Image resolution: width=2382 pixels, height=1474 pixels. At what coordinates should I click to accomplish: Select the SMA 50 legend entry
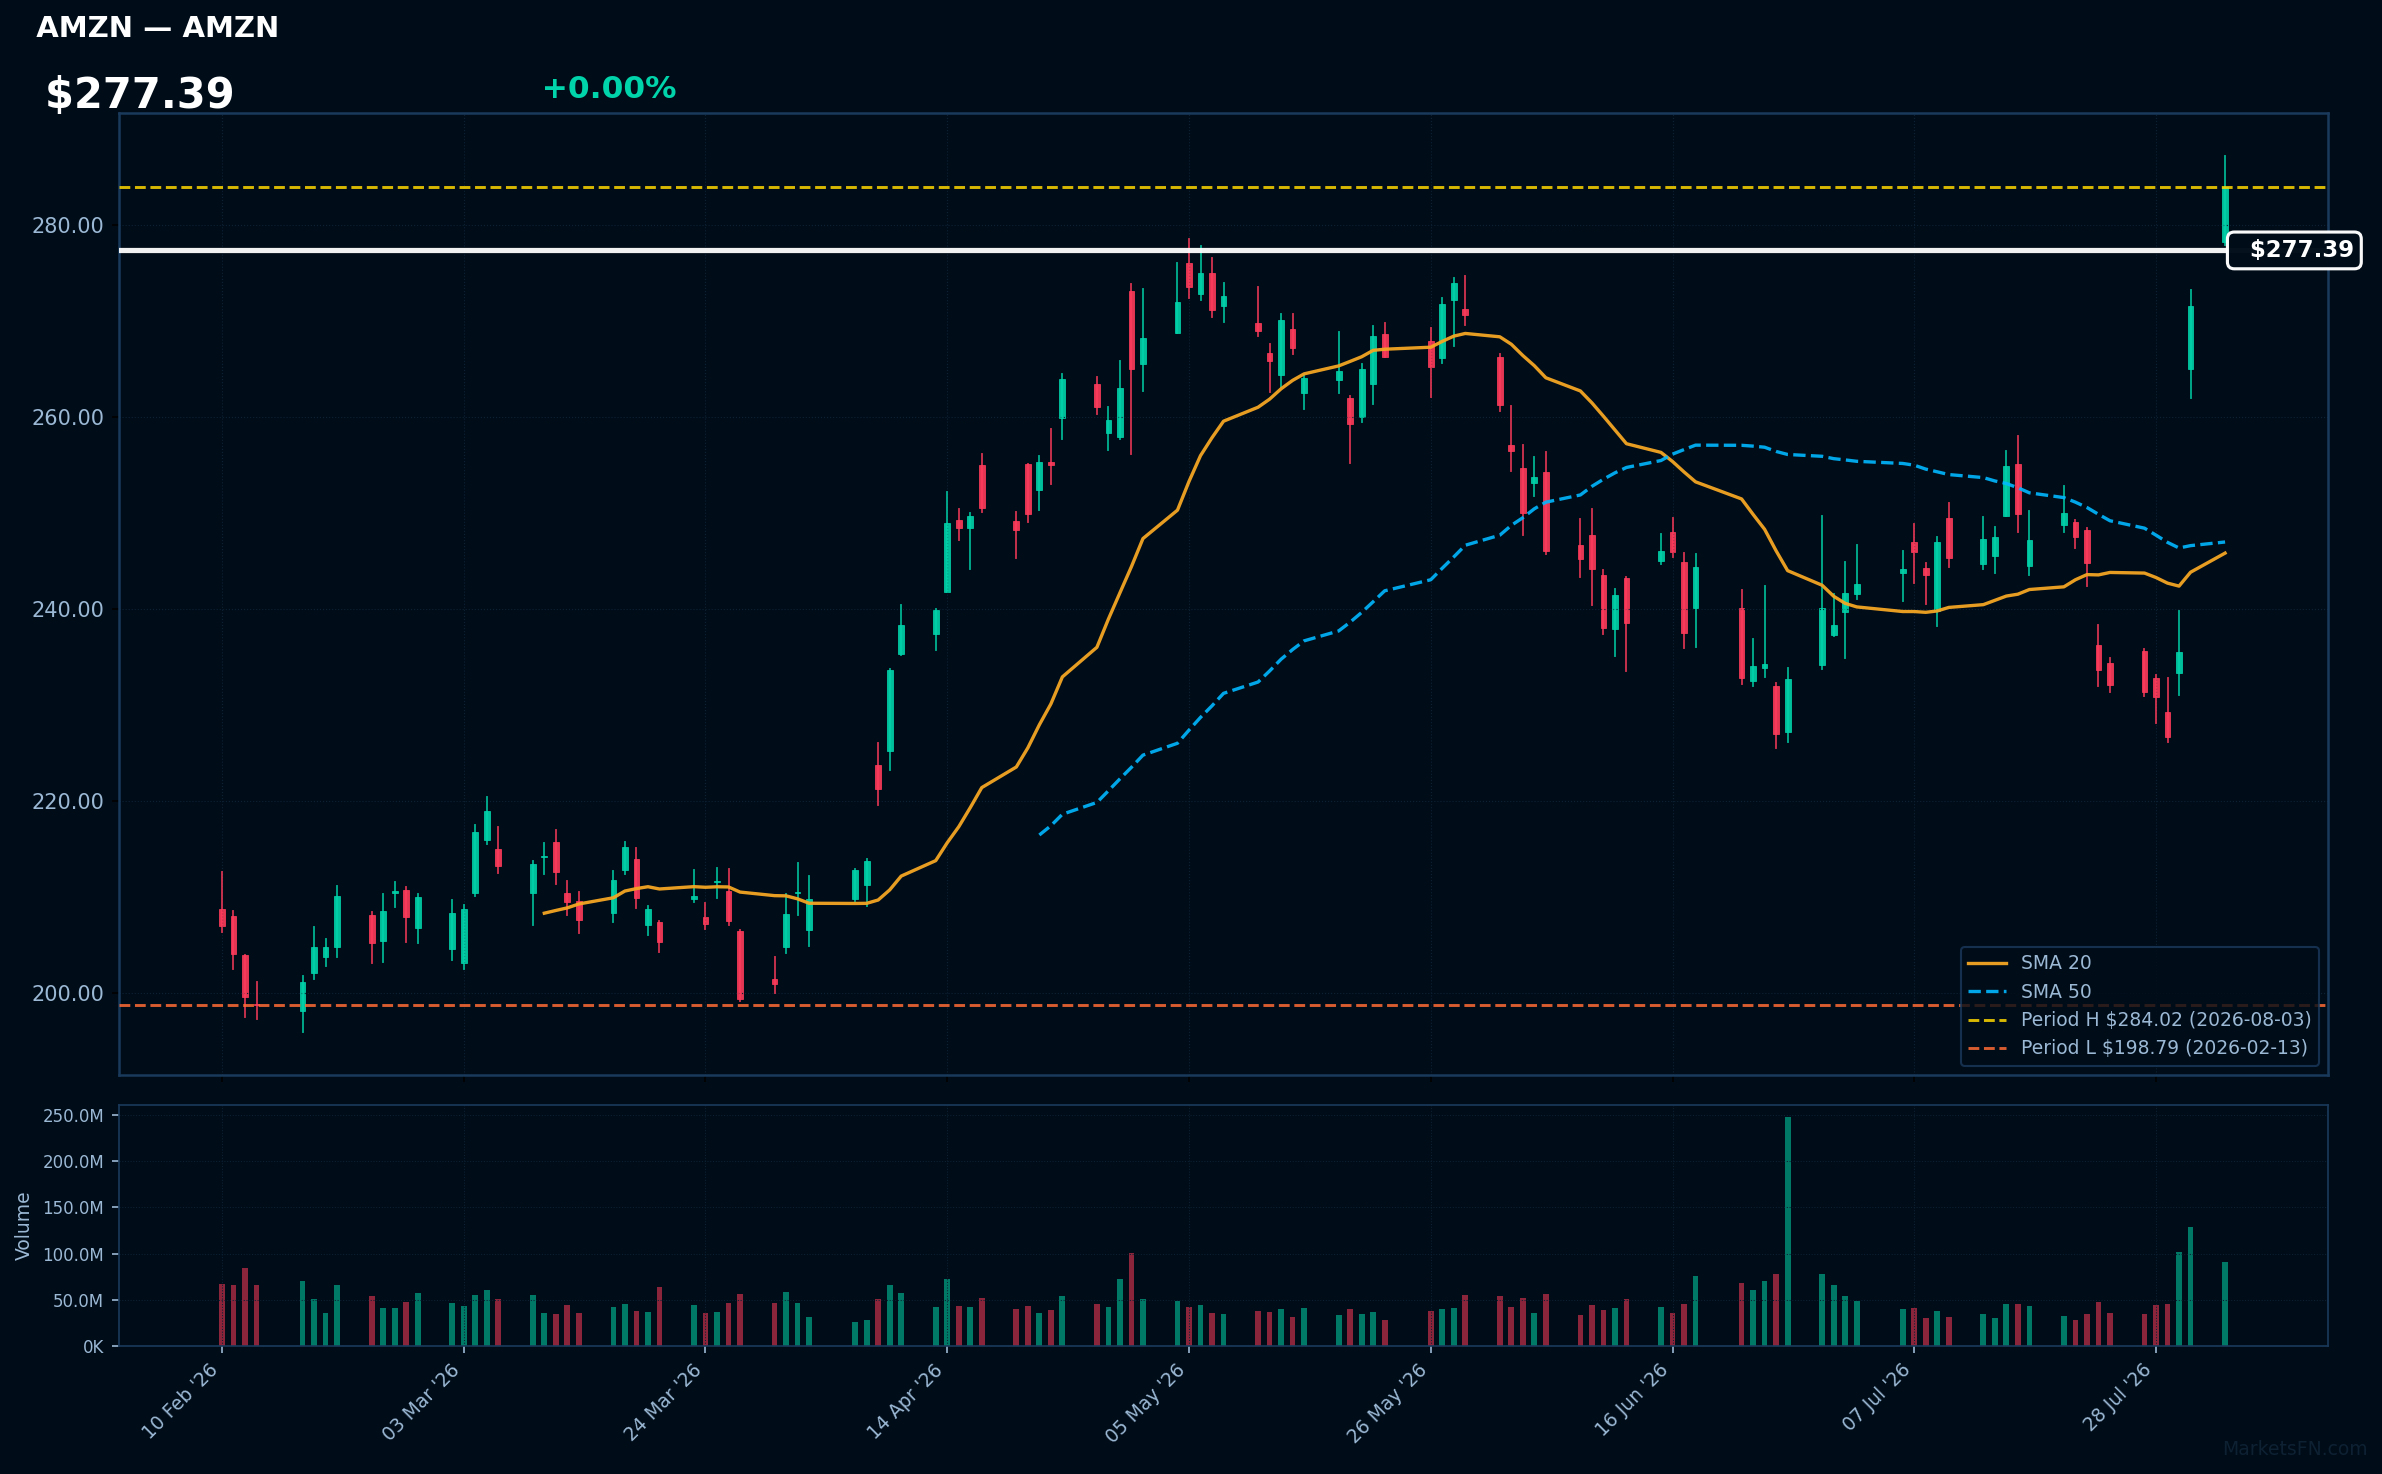[x=2030, y=992]
